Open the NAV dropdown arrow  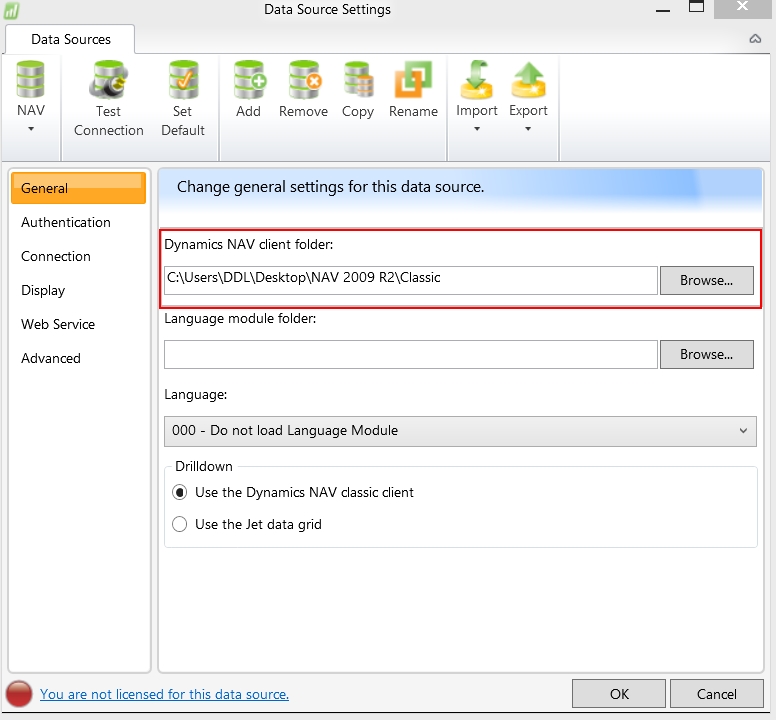tap(31, 129)
